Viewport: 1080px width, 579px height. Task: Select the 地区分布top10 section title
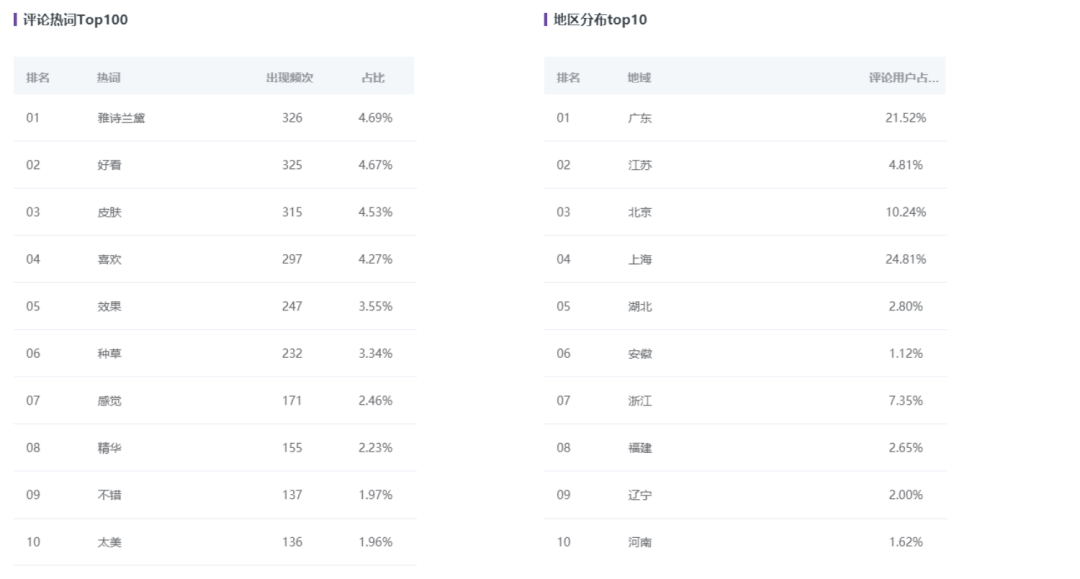click(x=600, y=20)
